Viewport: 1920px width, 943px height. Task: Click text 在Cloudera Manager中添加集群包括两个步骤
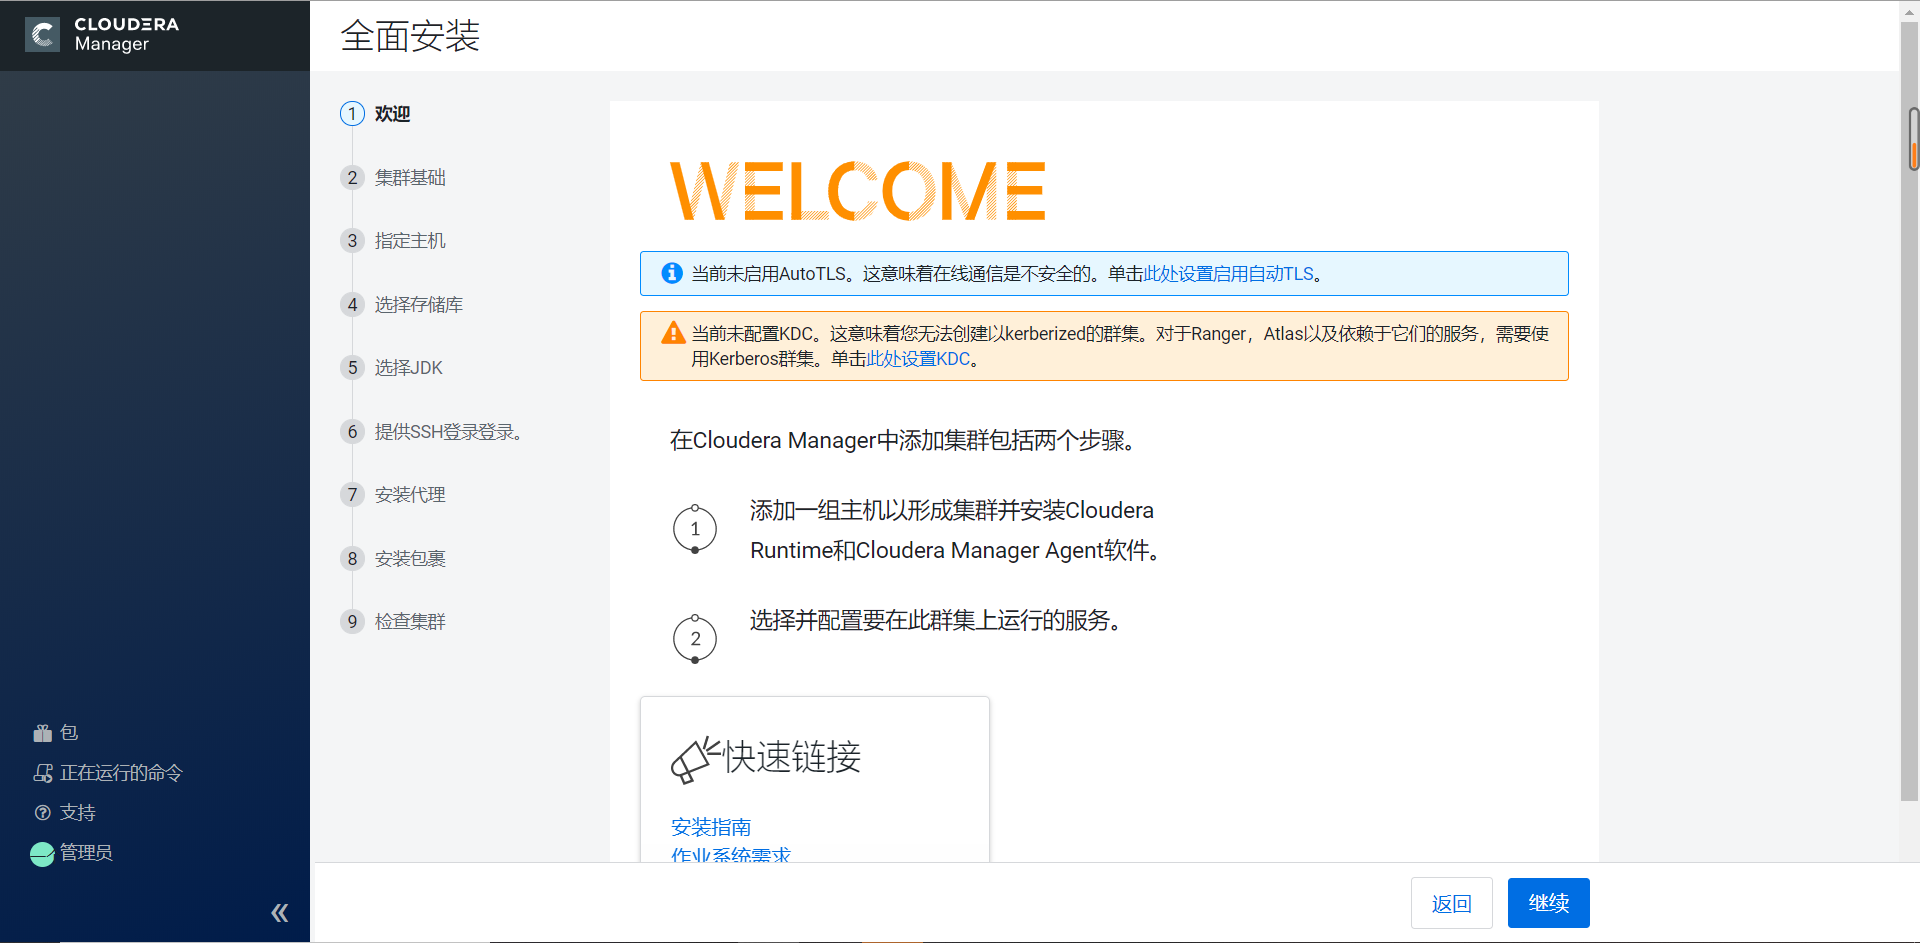(x=902, y=441)
